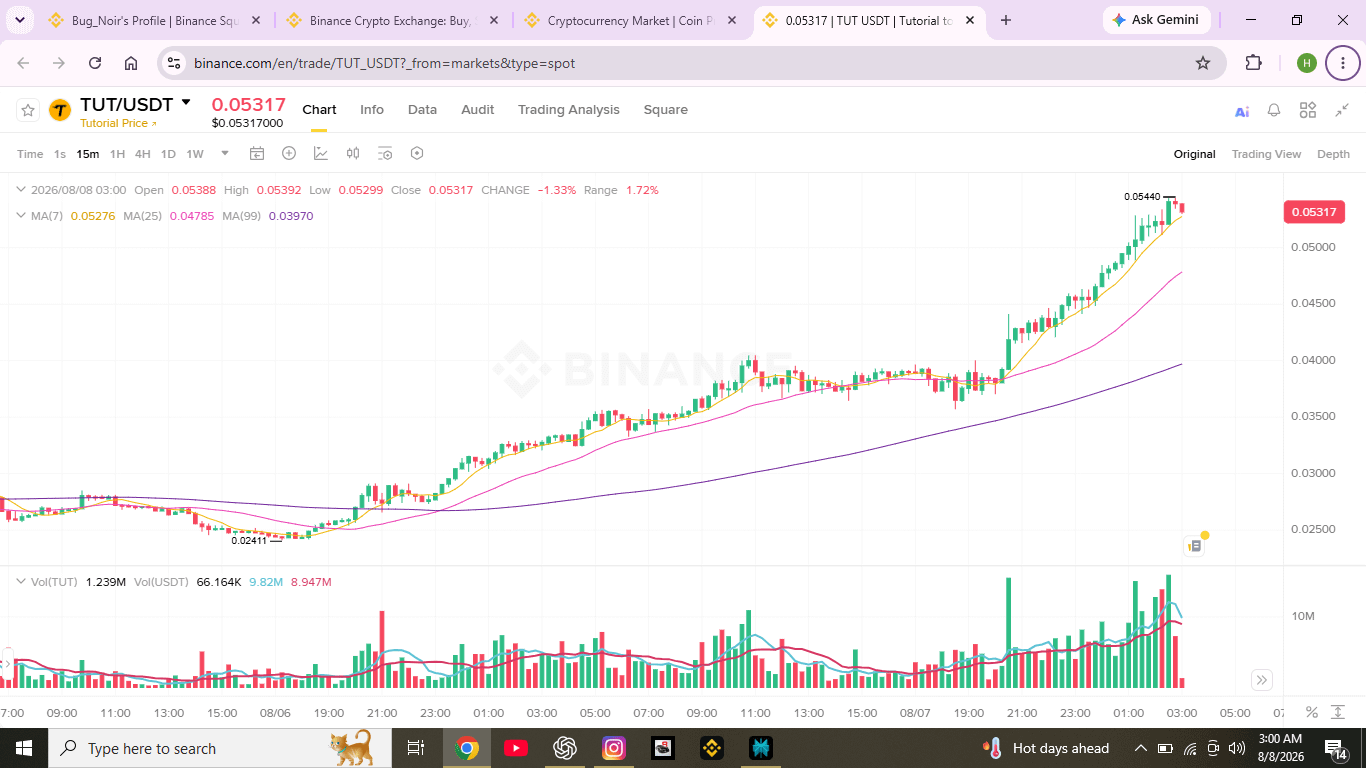
Task: Expand the TUT/USDT pair selector dropdown
Action: tap(186, 103)
